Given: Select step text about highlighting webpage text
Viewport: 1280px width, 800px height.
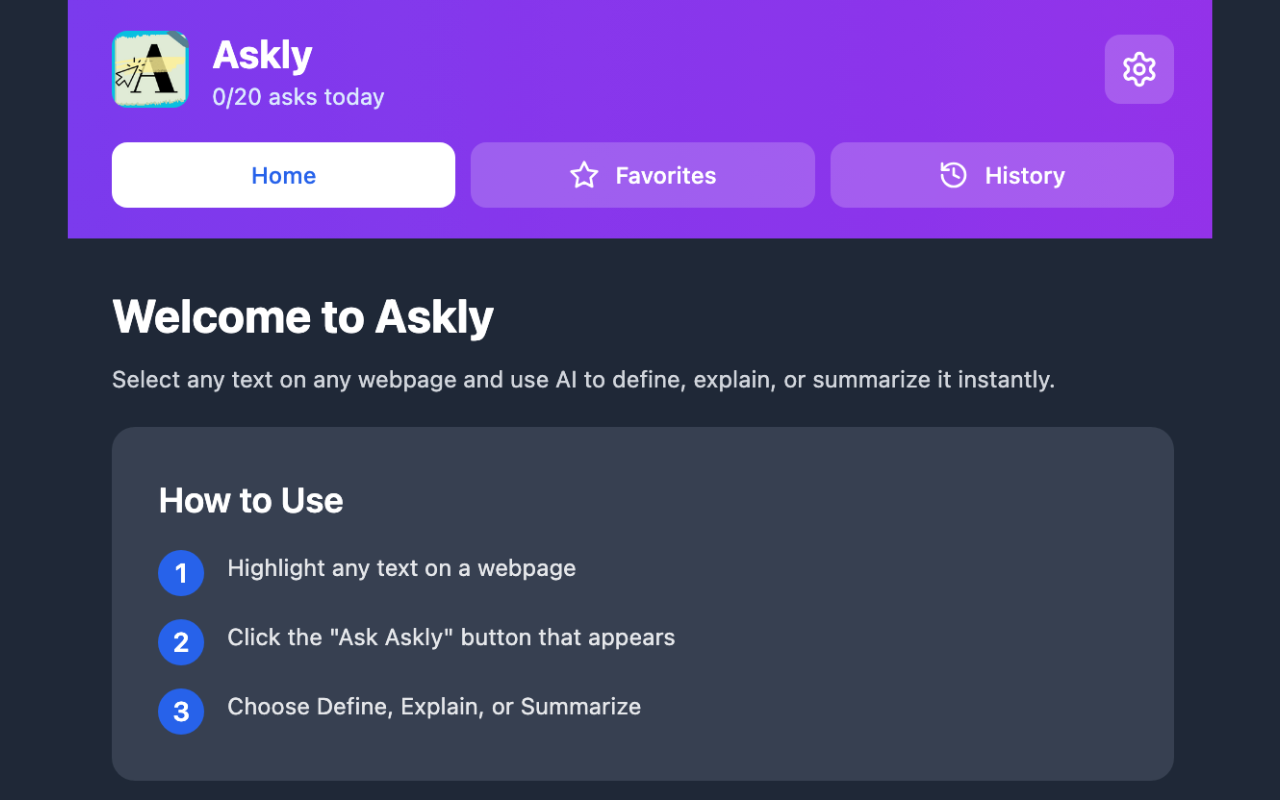Looking at the screenshot, I should click(x=402, y=568).
